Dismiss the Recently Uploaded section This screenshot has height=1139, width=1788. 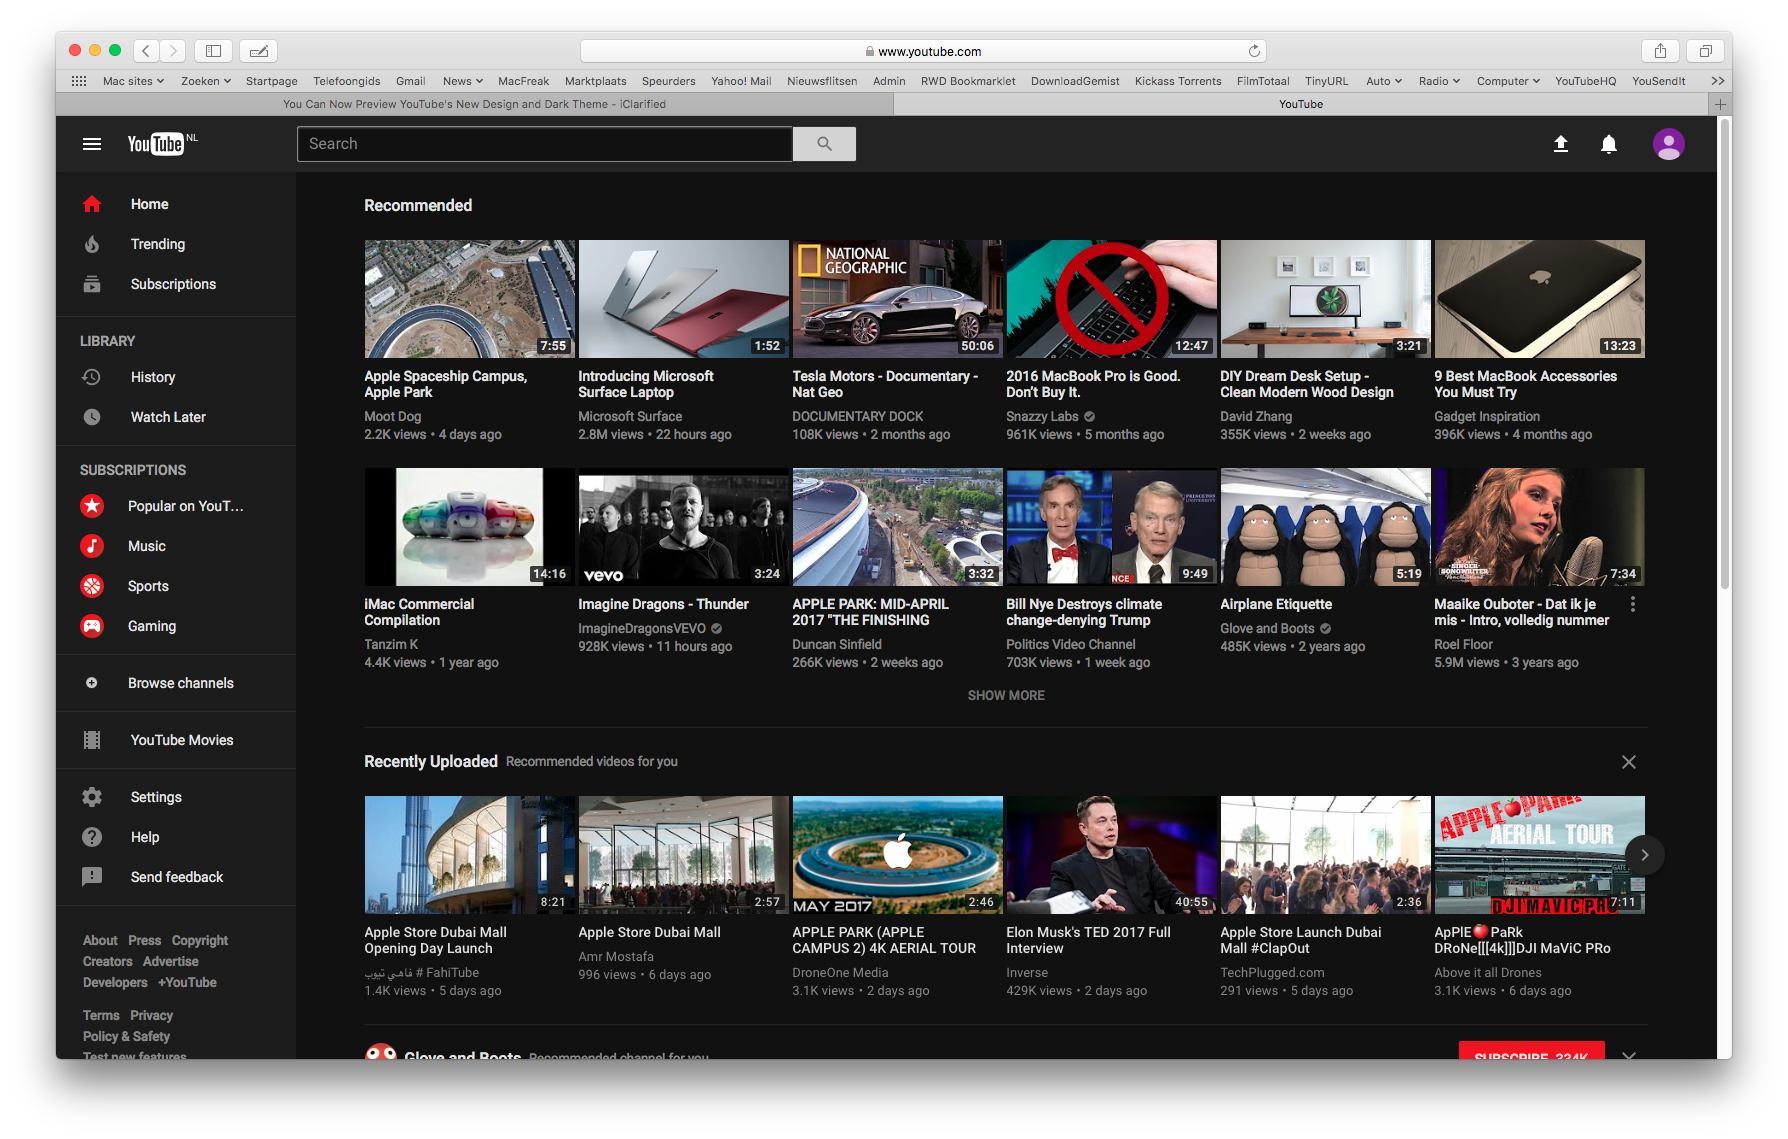click(1629, 762)
